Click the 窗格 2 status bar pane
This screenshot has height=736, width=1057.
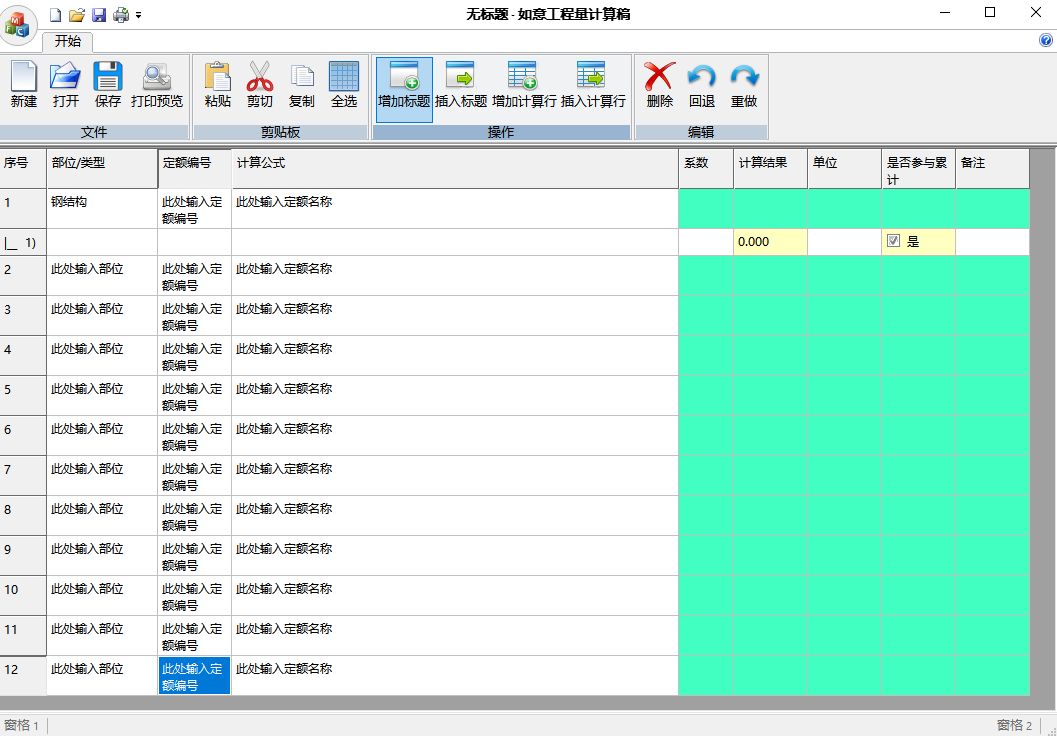coord(1015,725)
